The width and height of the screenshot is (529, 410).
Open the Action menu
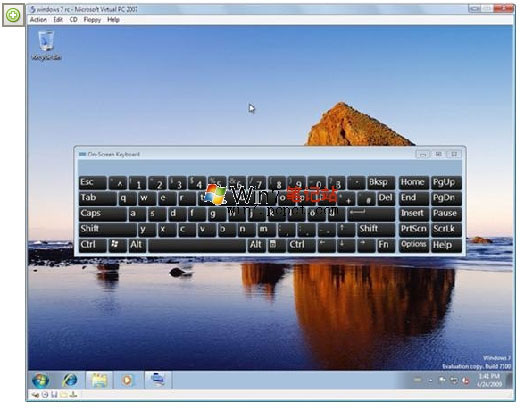click(38, 20)
